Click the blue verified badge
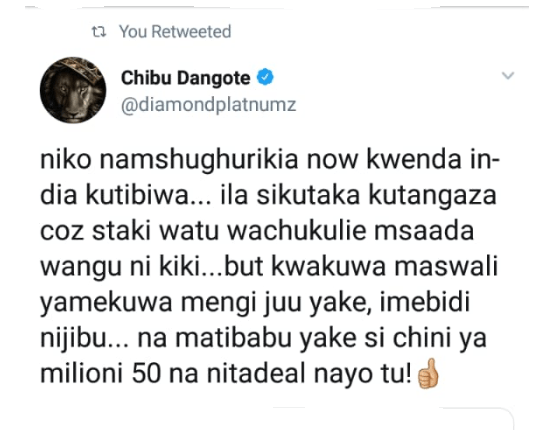 coord(265,77)
